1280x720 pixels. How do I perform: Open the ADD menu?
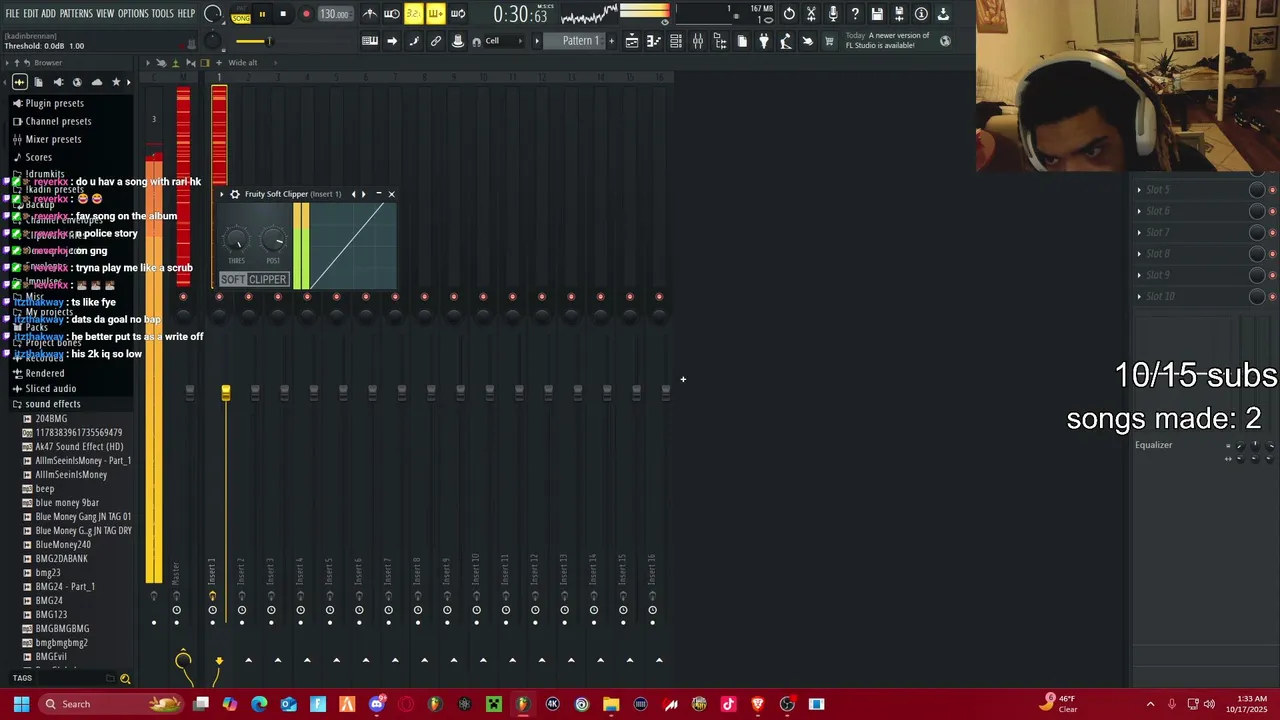coord(48,14)
